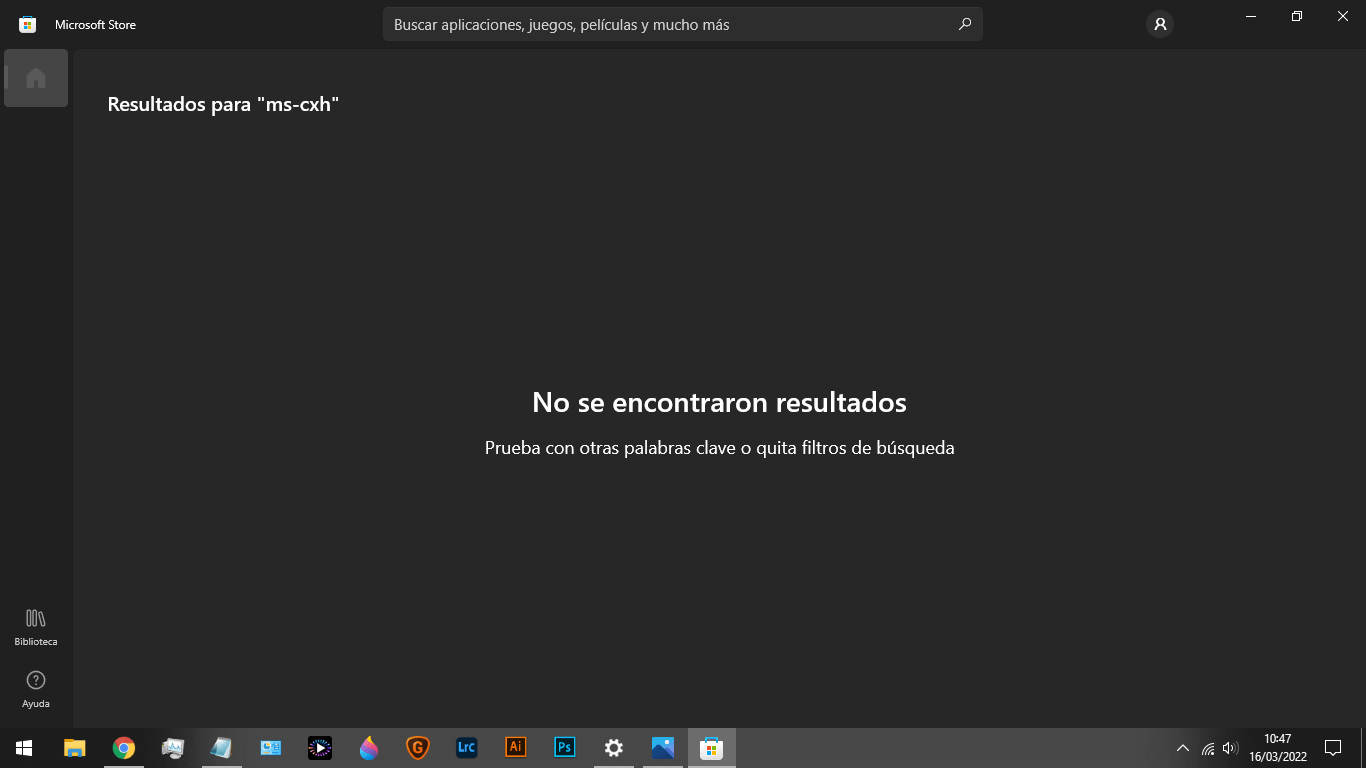Open File Explorer from the taskbar
The height and width of the screenshot is (768, 1366).
[x=75, y=748]
